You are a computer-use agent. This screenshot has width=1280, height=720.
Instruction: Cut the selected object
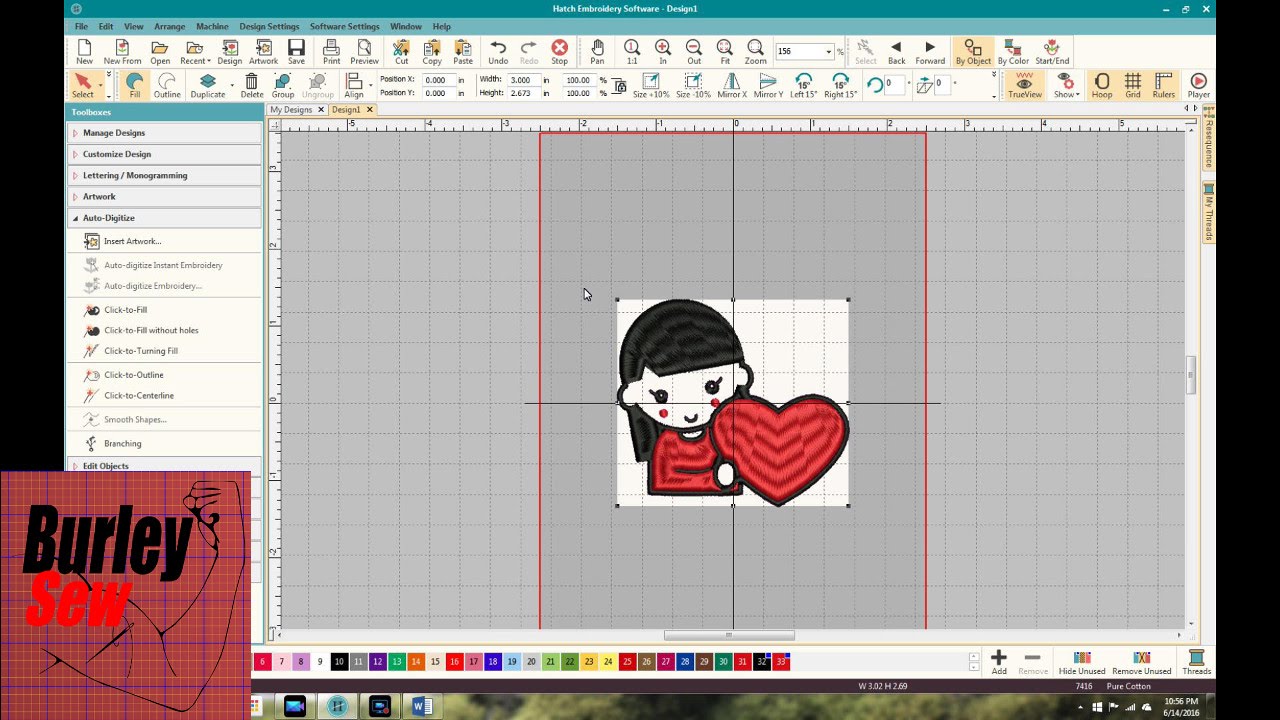pos(401,52)
